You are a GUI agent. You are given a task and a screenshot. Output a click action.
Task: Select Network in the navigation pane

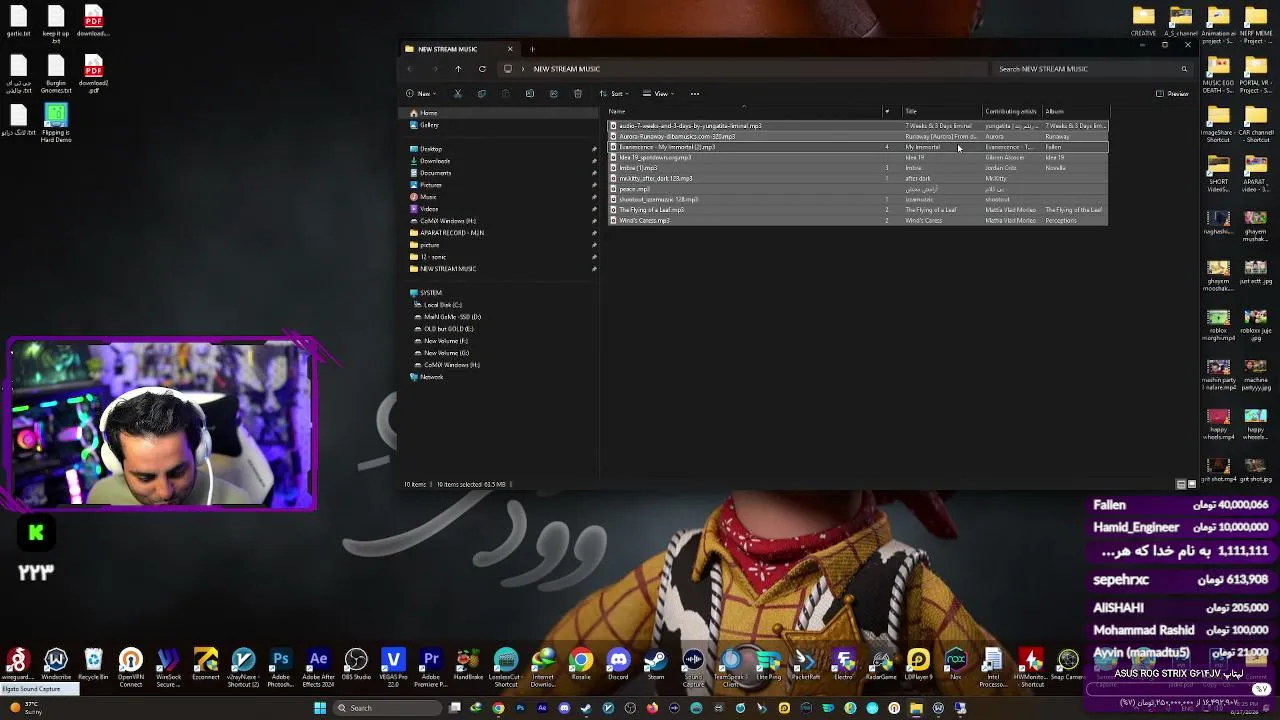pyautogui.click(x=427, y=377)
